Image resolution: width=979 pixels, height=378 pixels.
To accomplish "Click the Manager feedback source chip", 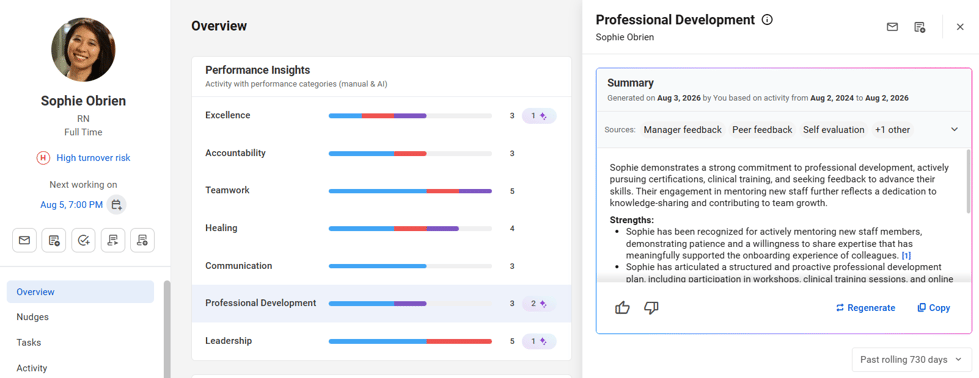I will [x=682, y=130].
